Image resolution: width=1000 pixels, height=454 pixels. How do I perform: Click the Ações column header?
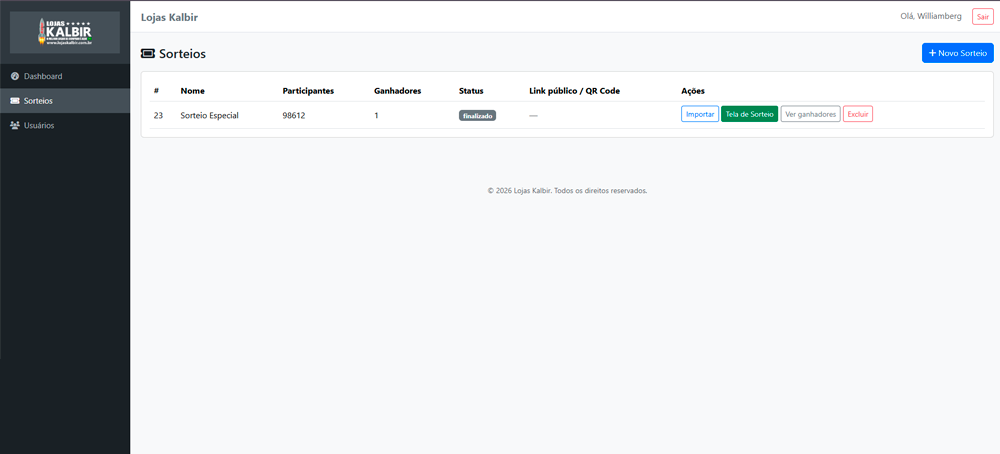693,91
